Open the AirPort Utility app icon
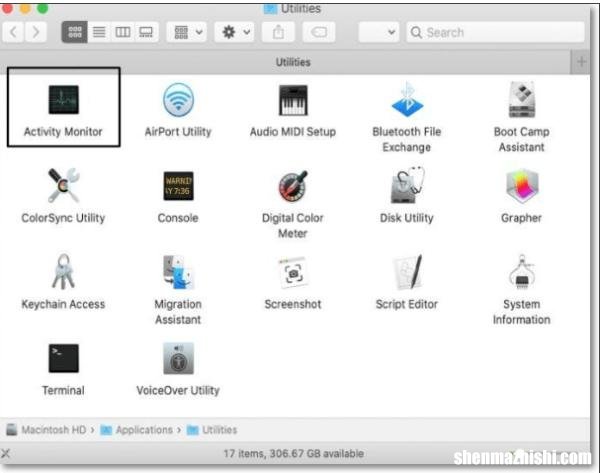 tap(178, 100)
